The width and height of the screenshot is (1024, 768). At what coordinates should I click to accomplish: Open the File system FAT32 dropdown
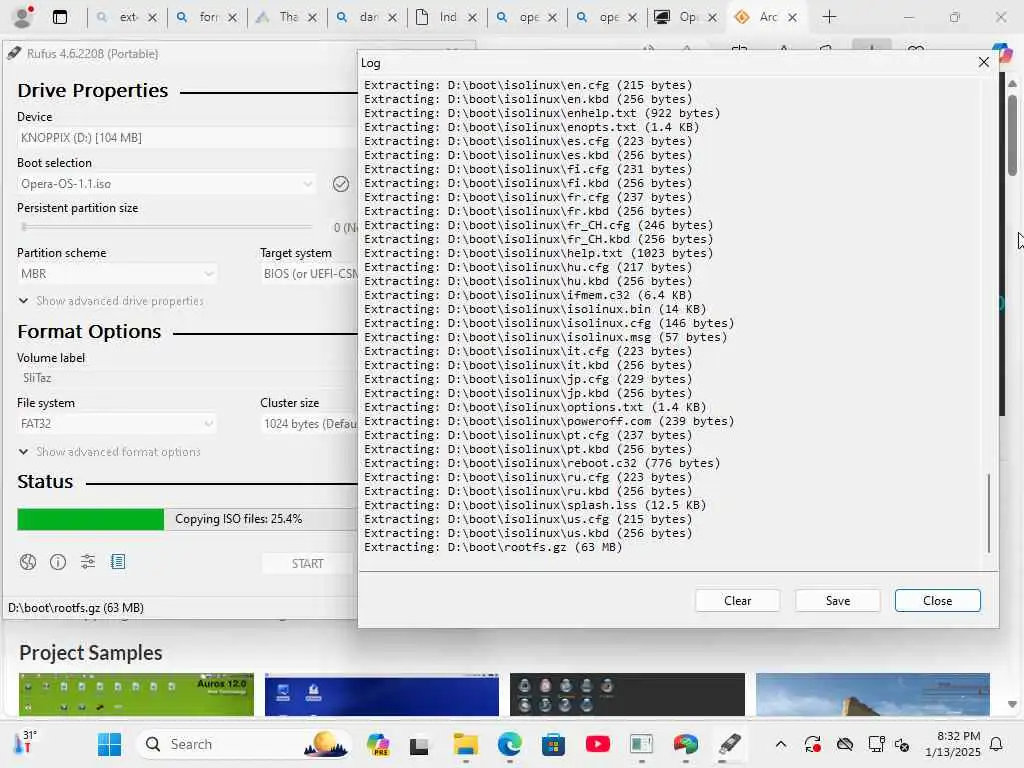coord(117,424)
